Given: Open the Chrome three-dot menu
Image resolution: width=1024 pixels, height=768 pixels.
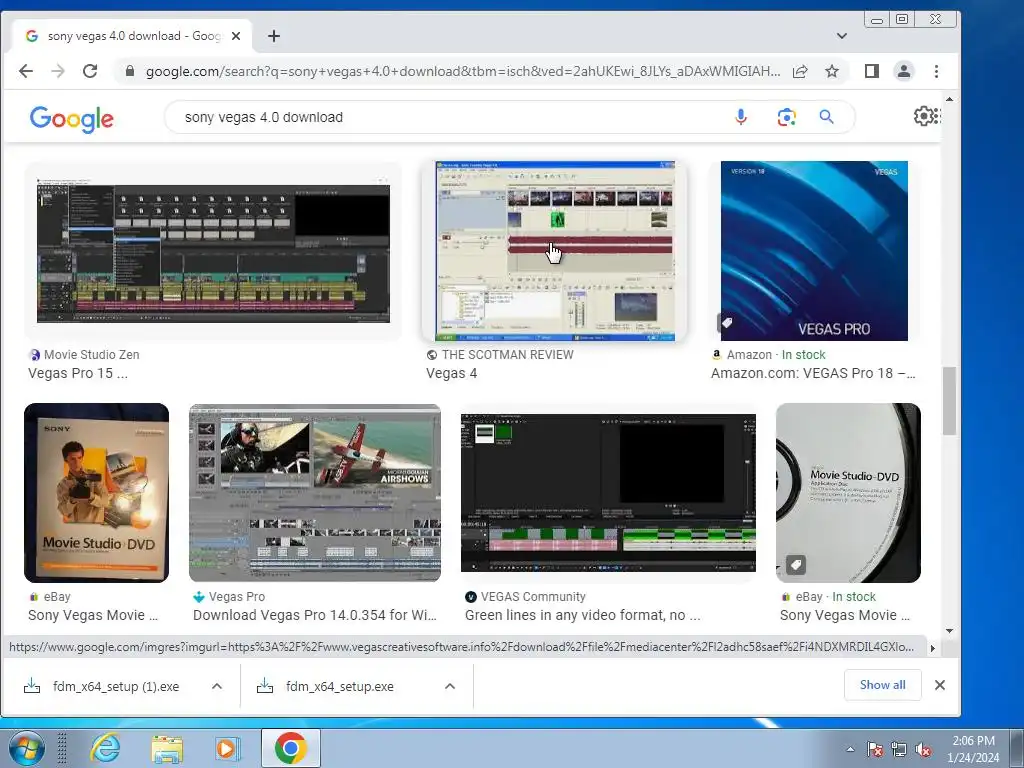Looking at the screenshot, I should [936, 71].
